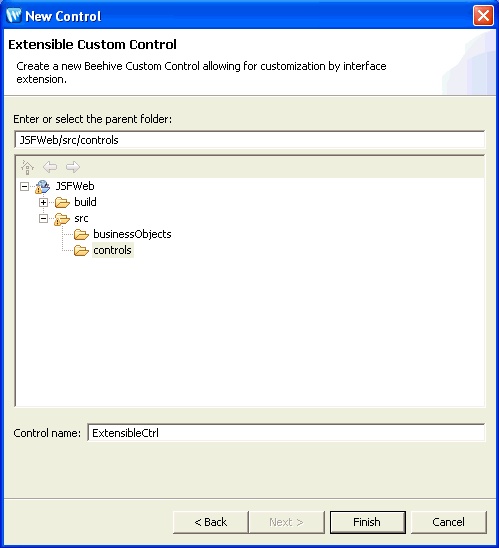
Task: Collapse the src folder node
Action: click(43, 218)
